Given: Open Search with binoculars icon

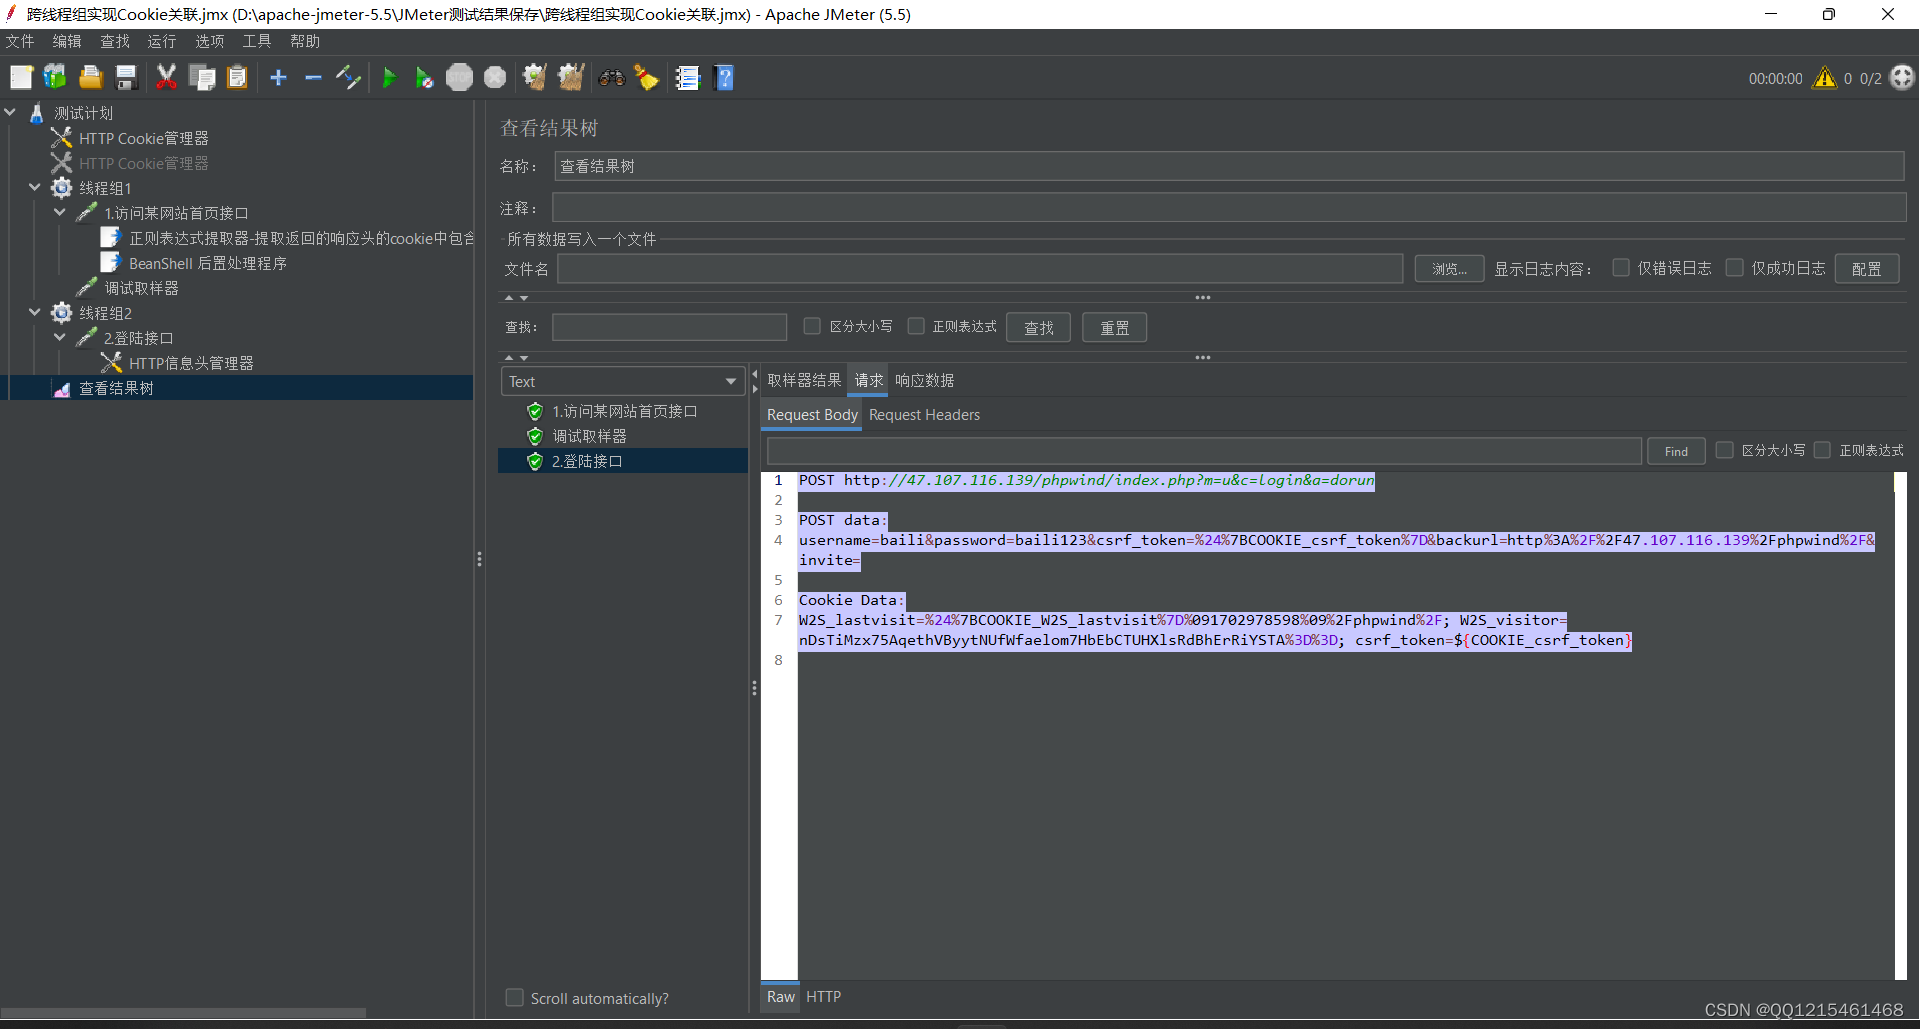Looking at the screenshot, I should (611, 77).
